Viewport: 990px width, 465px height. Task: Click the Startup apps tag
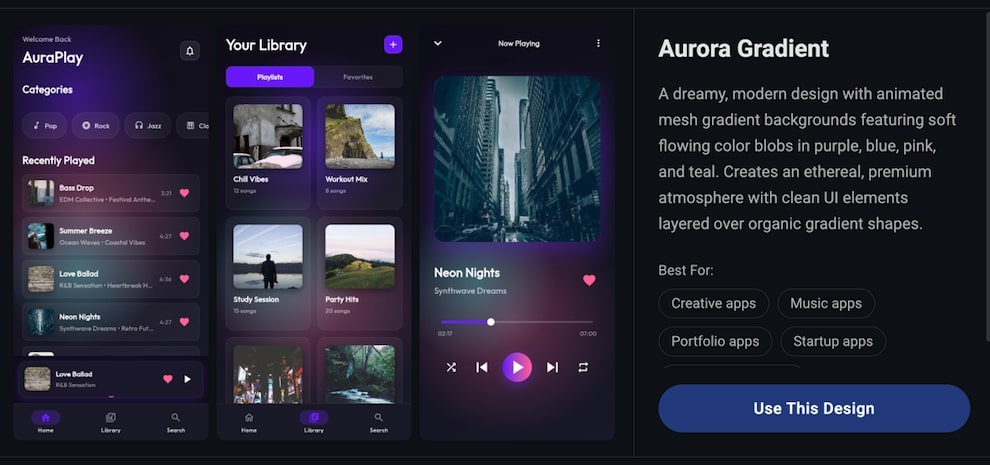pyautogui.click(x=833, y=341)
